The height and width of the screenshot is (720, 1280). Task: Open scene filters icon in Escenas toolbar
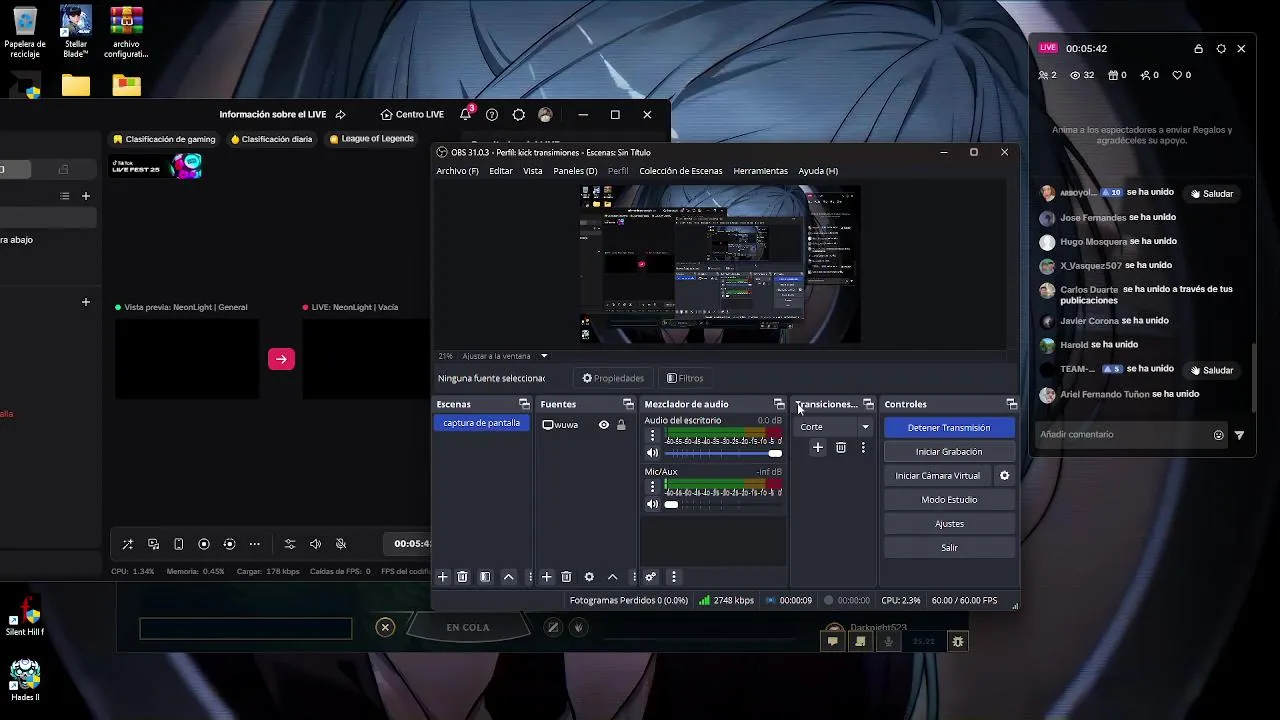pos(485,577)
